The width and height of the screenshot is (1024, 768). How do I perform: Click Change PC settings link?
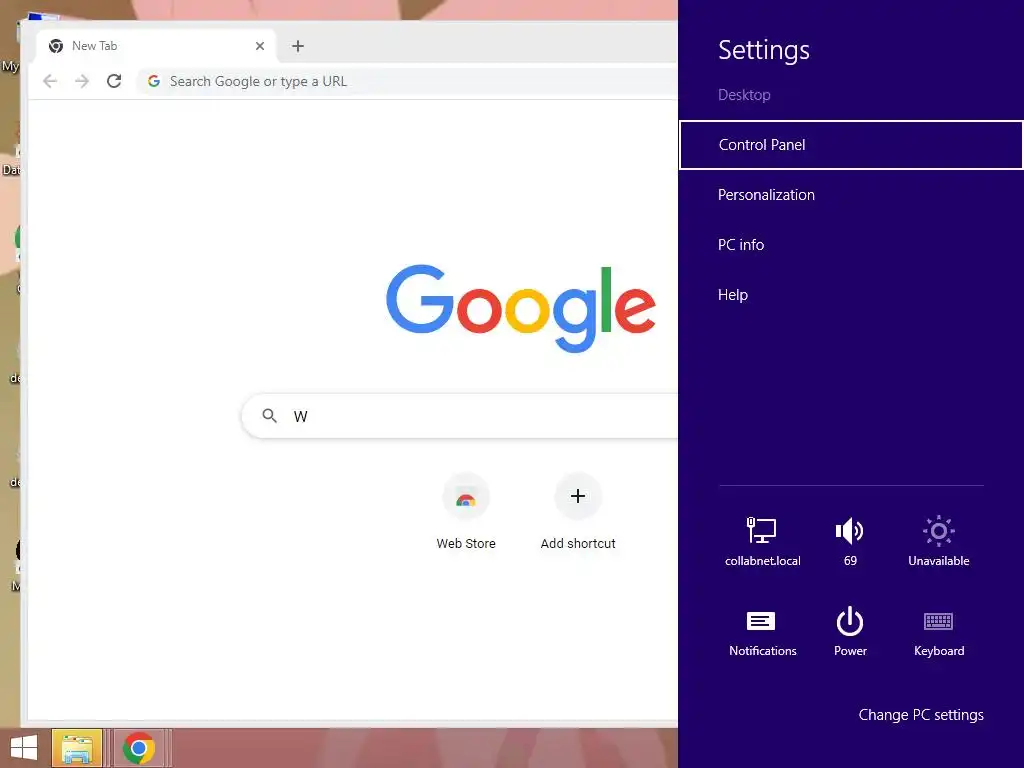click(921, 715)
